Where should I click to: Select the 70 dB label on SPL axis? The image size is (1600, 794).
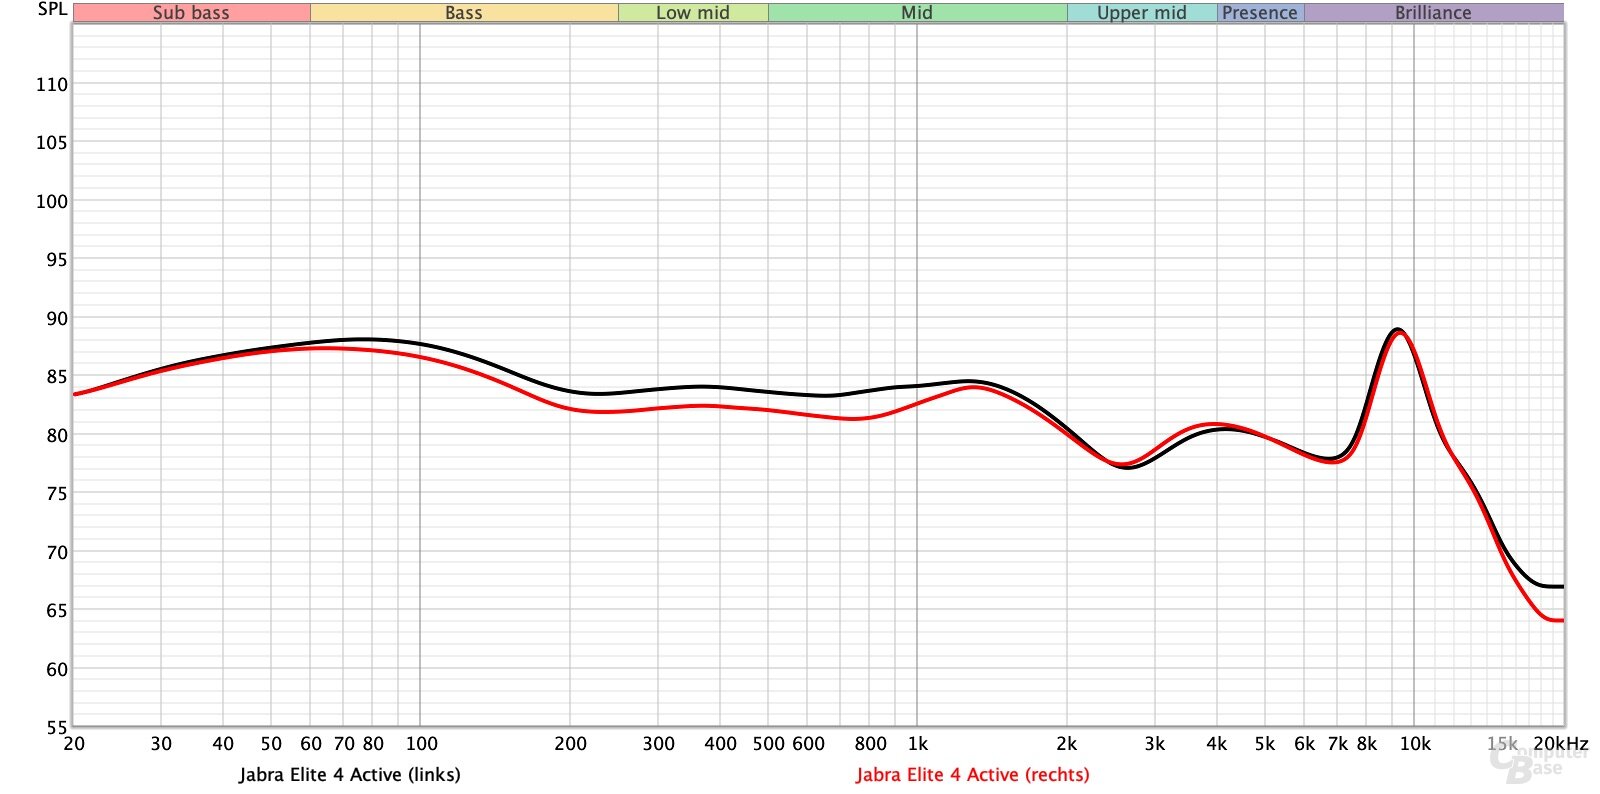pos(57,552)
